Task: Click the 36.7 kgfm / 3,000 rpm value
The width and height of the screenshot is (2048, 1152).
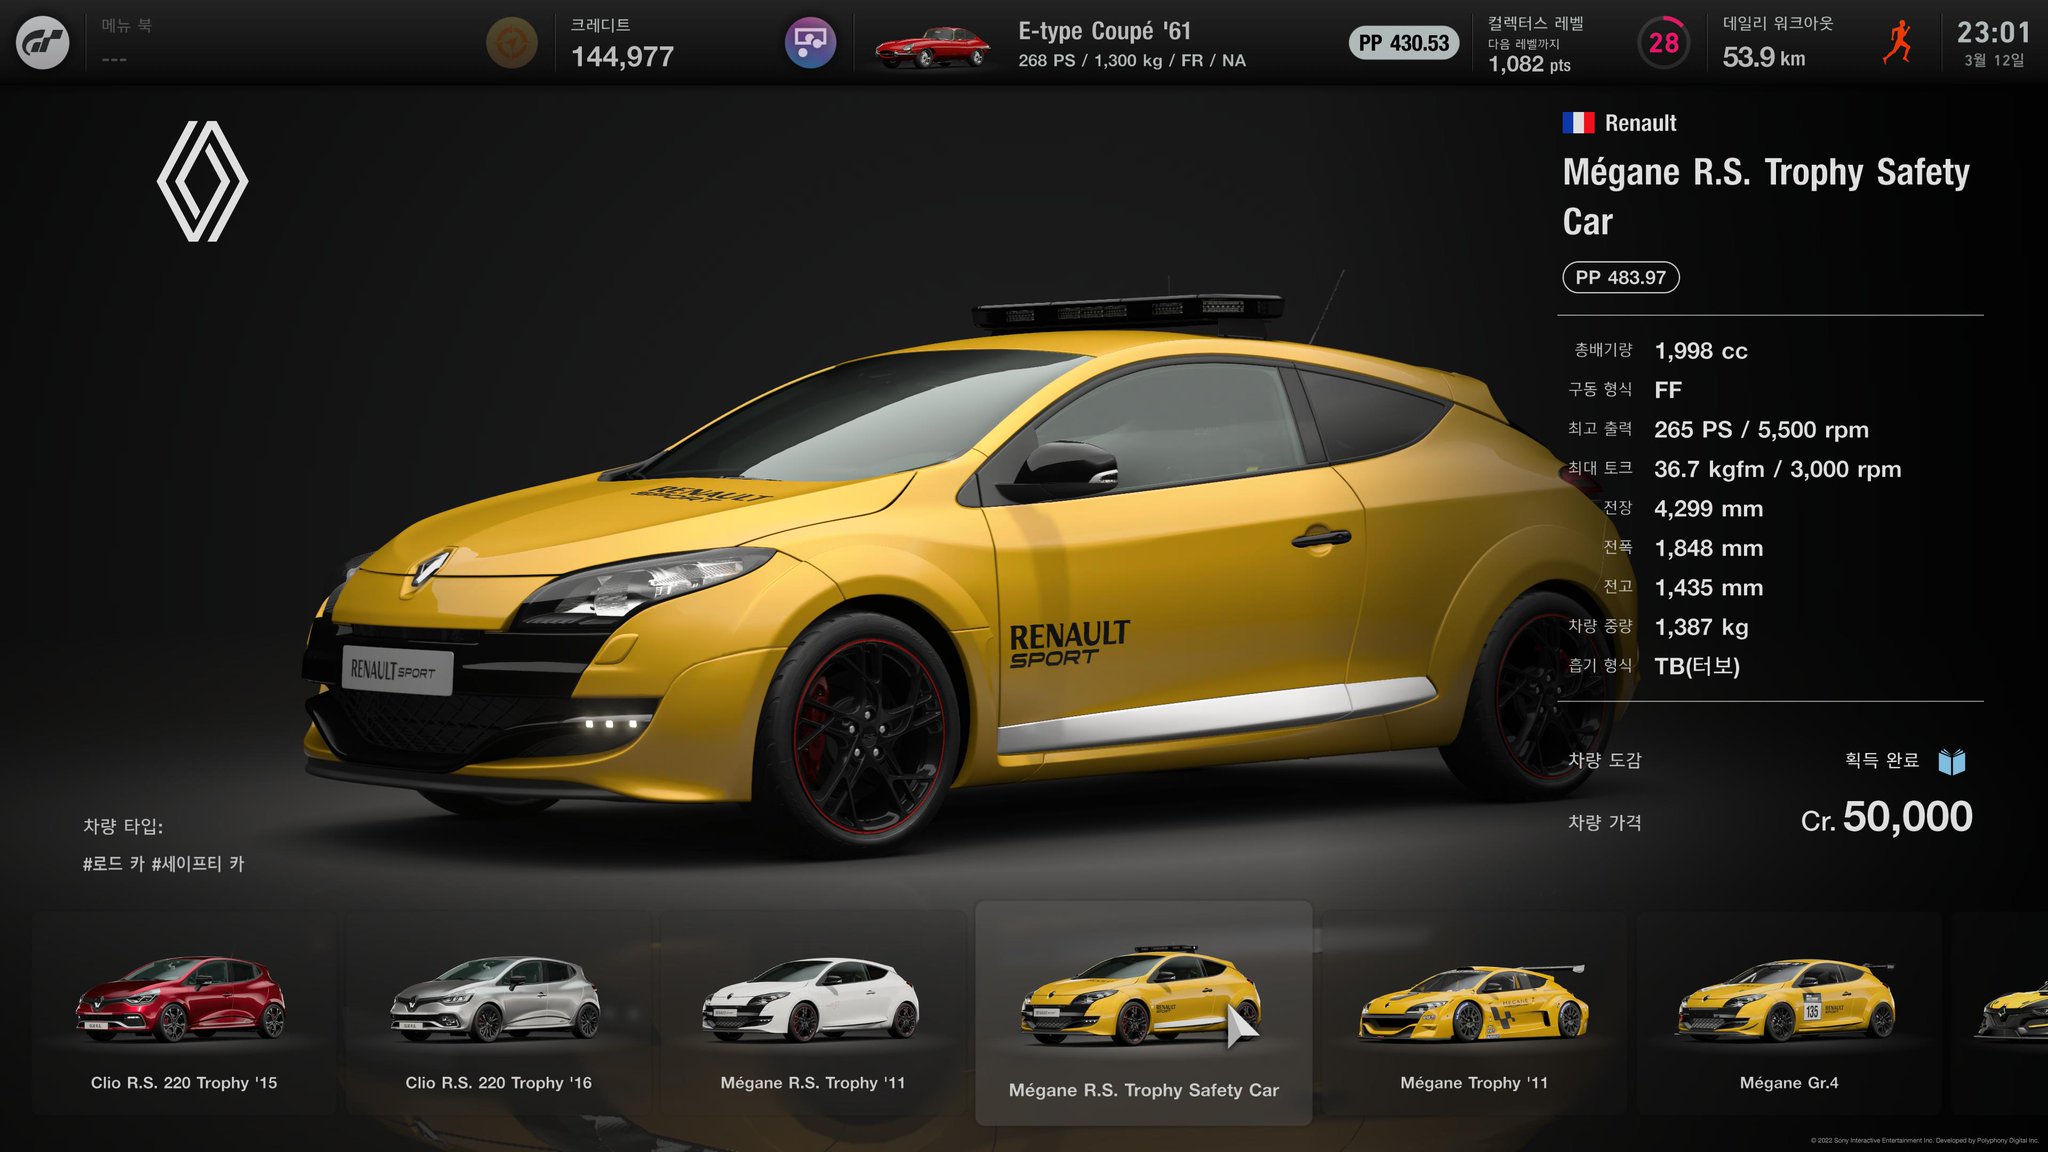Action: coord(1778,469)
